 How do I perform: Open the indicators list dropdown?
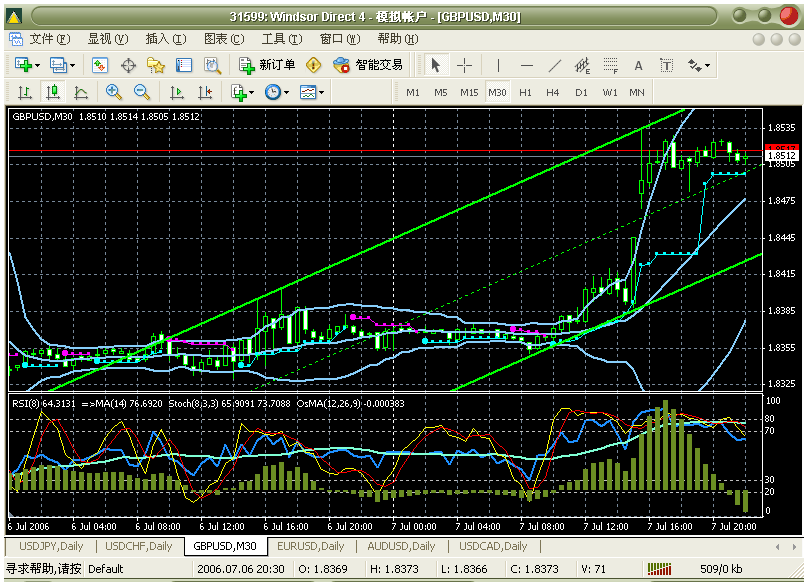[x=250, y=92]
